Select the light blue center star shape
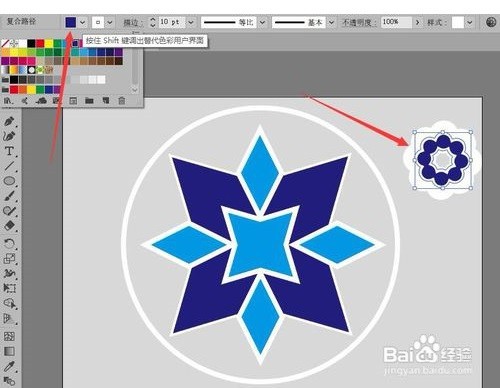 coord(260,245)
